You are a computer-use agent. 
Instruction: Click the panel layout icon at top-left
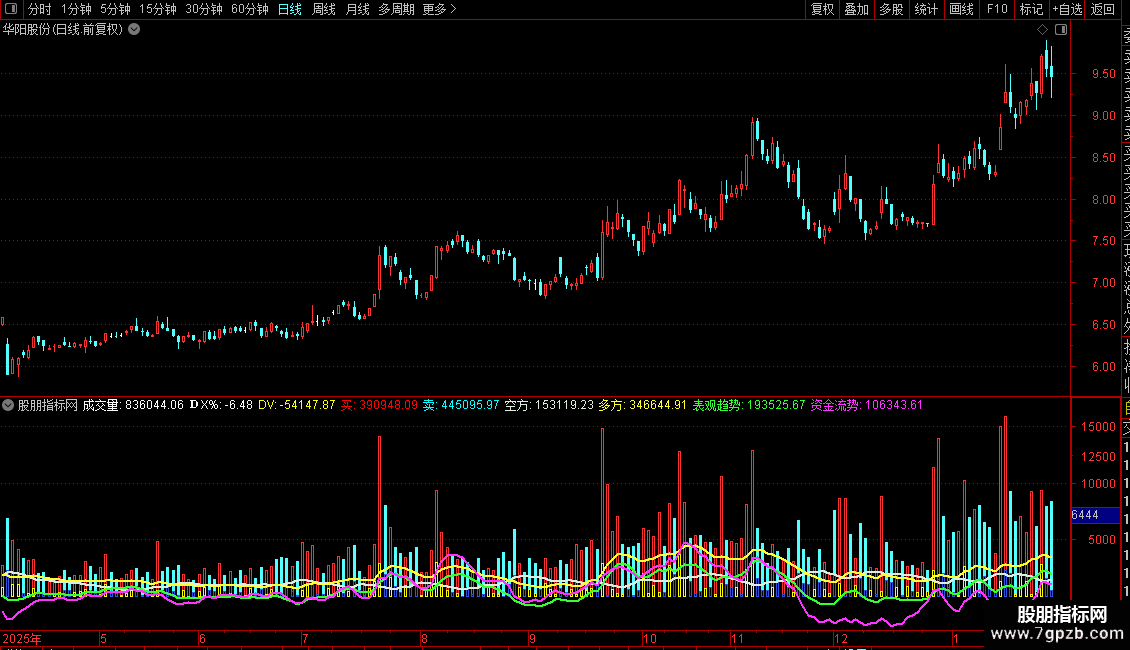[x=11, y=9]
